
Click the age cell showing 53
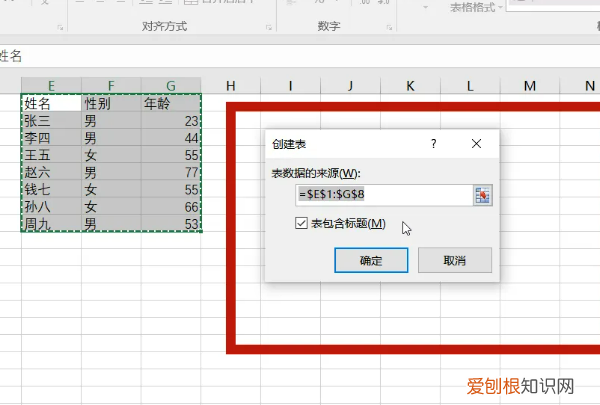[x=171, y=224]
